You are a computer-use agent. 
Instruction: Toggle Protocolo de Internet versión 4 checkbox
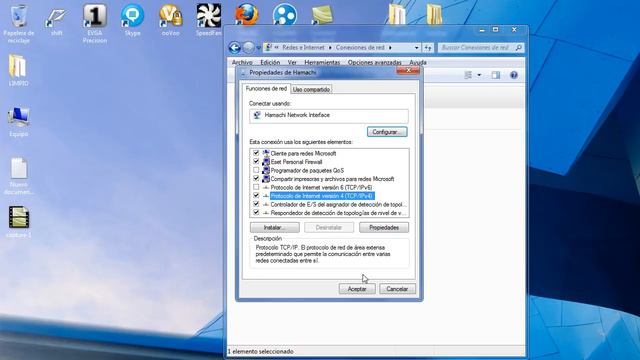(256, 196)
